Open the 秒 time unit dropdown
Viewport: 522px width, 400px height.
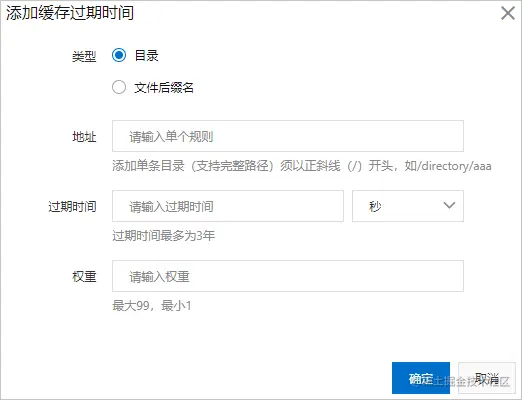[x=408, y=206]
